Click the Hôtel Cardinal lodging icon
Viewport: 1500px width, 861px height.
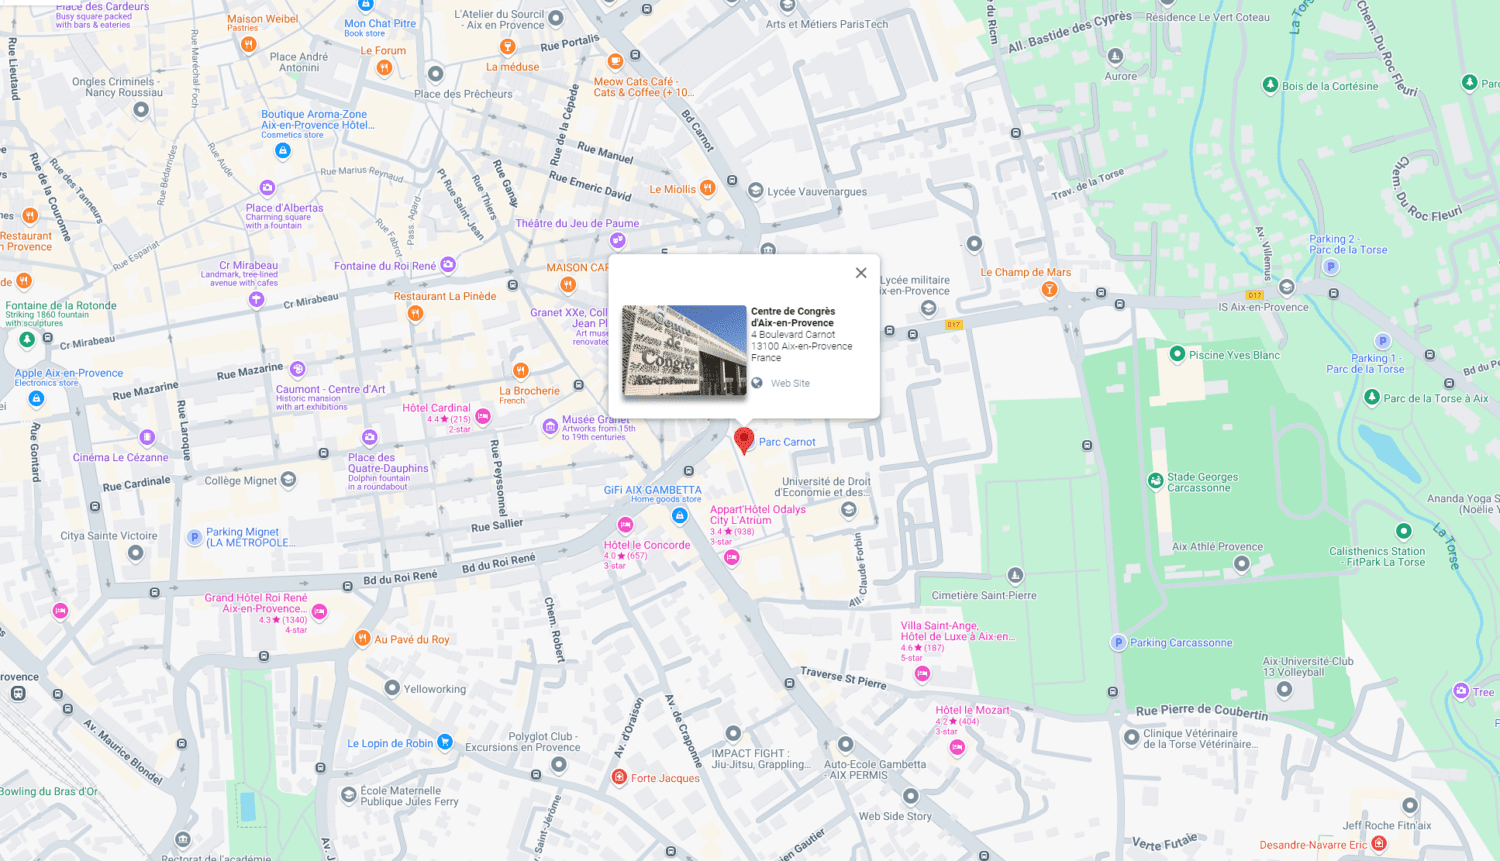coord(483,416)
